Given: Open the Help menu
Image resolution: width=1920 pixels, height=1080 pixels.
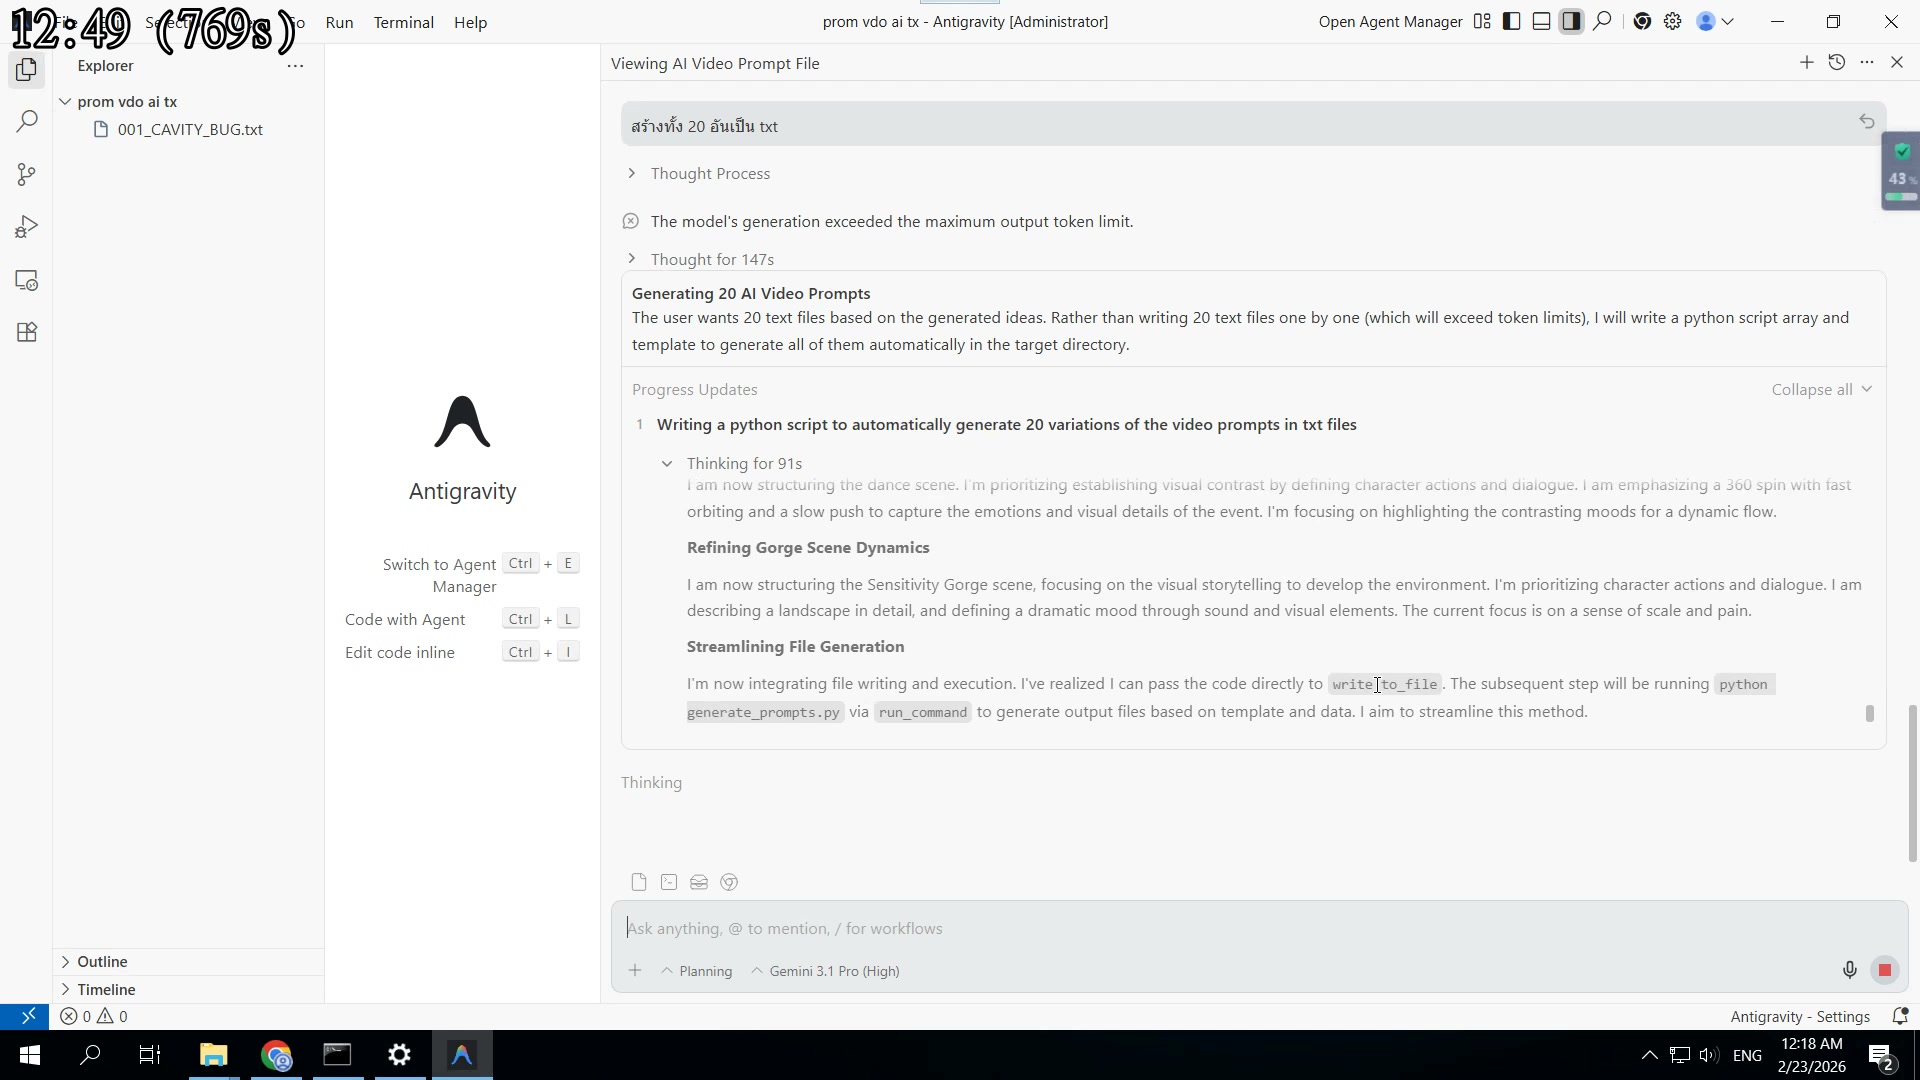Looking at the screenshot, I should 470,22.
